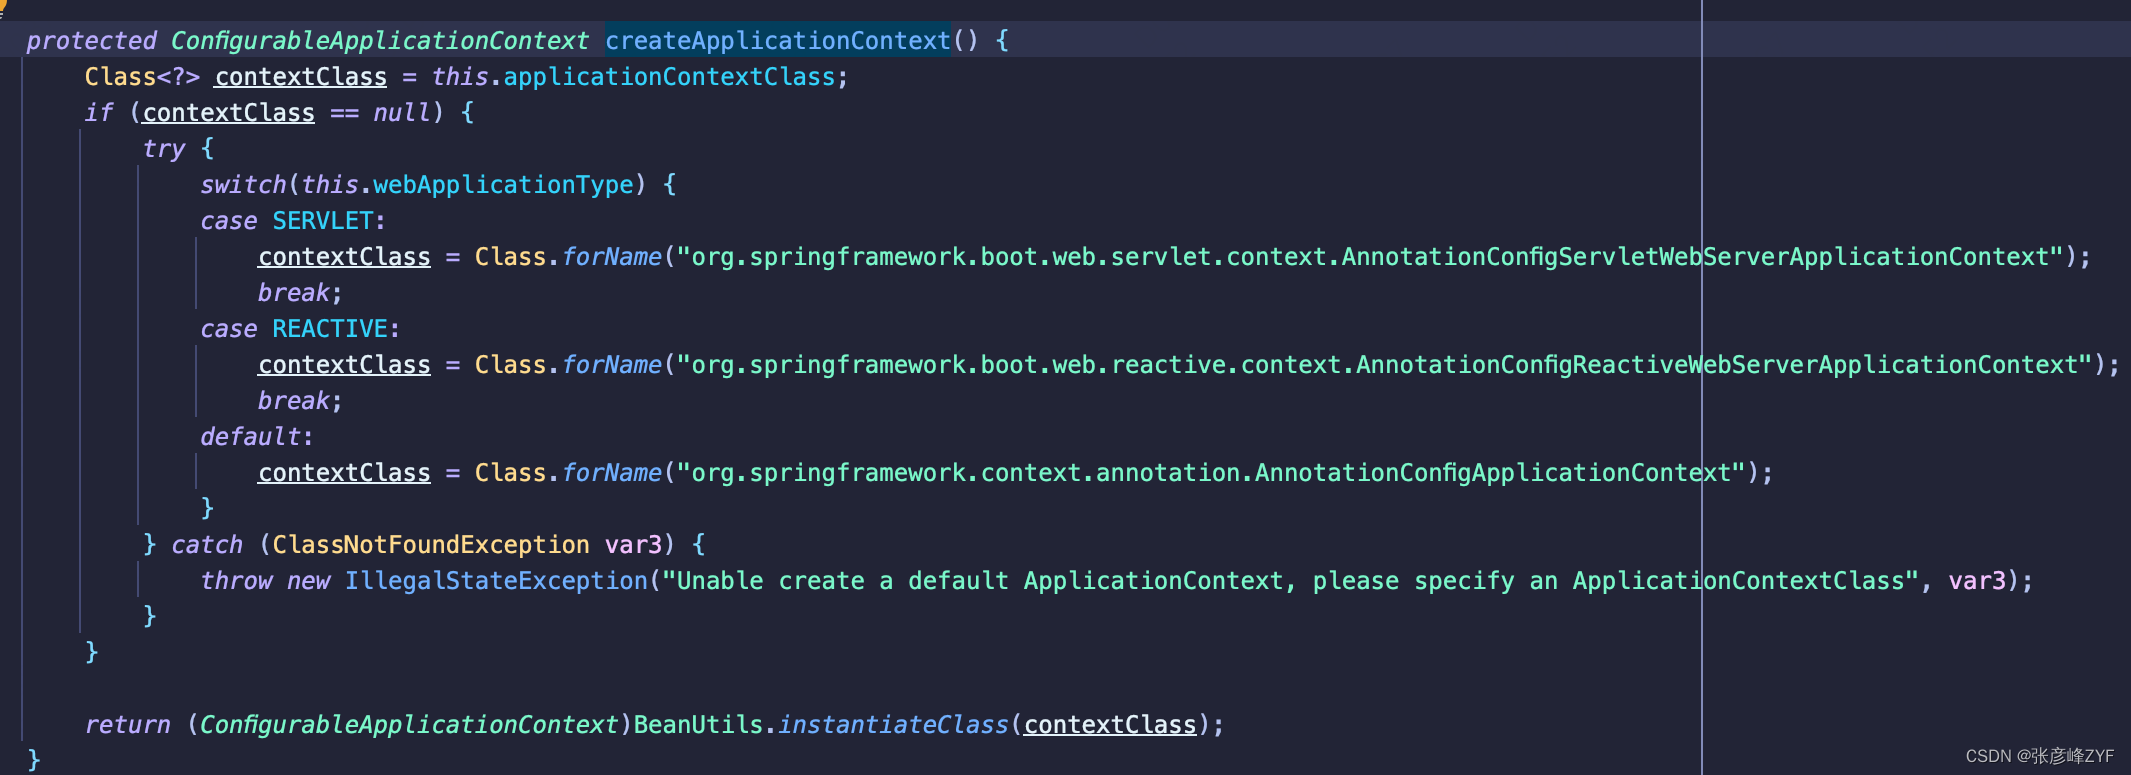Click the lightbulb intention icon at top-left
Screen dimensions: 2131x775
(3, 7)
